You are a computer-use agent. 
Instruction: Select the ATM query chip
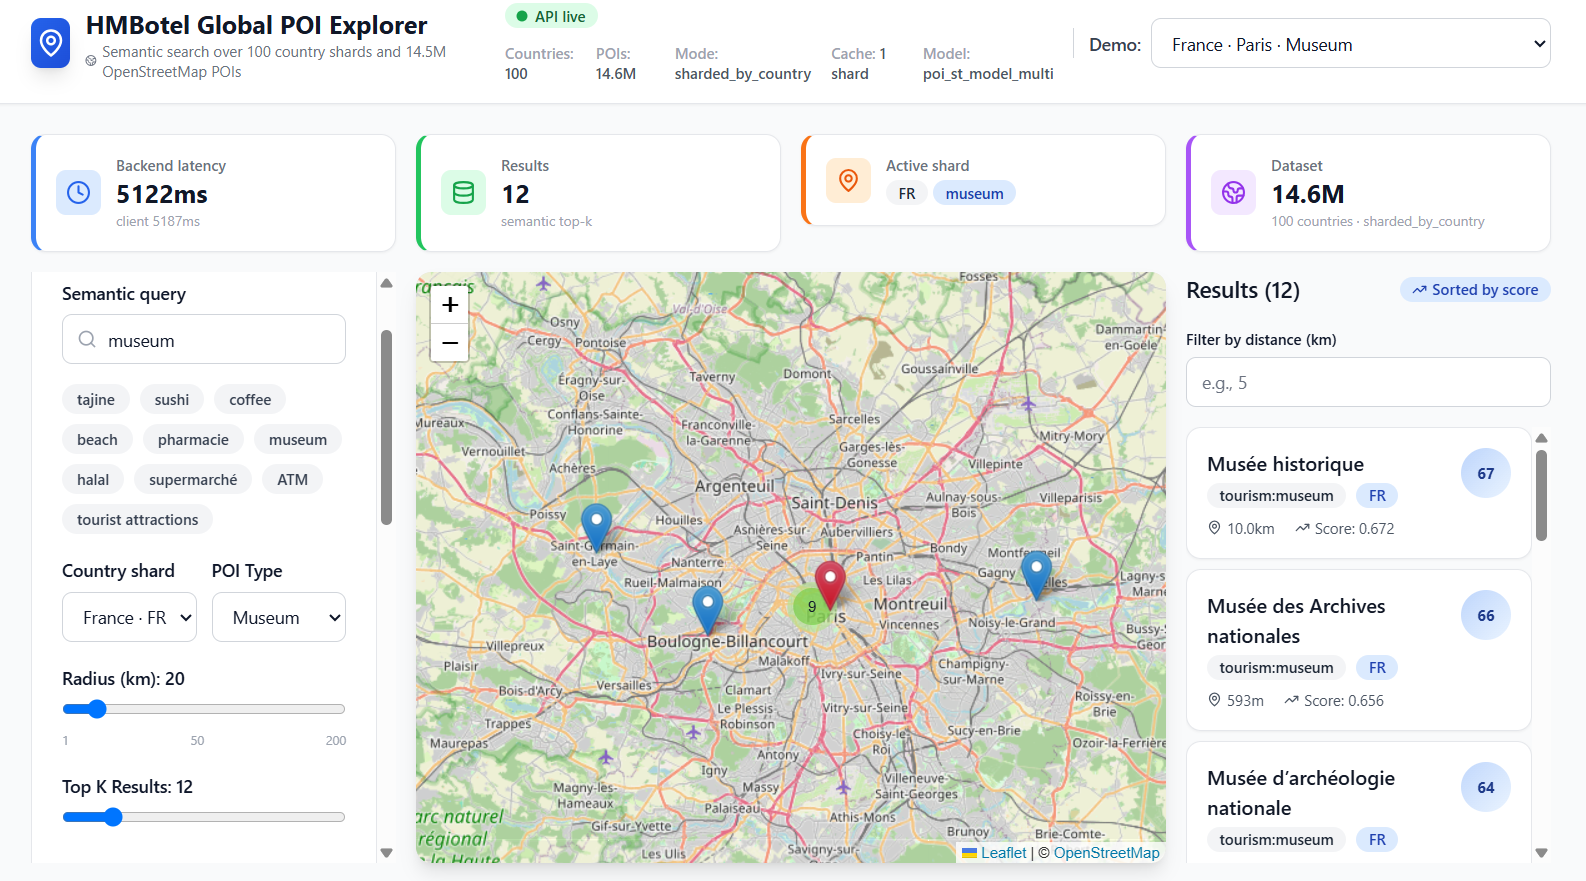point(292,479)
